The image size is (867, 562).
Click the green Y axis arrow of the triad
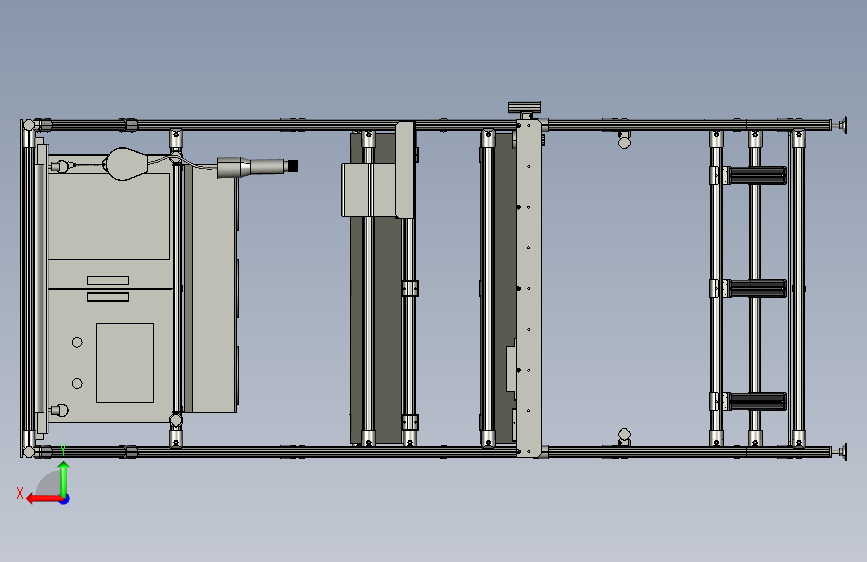coord(64,478)
